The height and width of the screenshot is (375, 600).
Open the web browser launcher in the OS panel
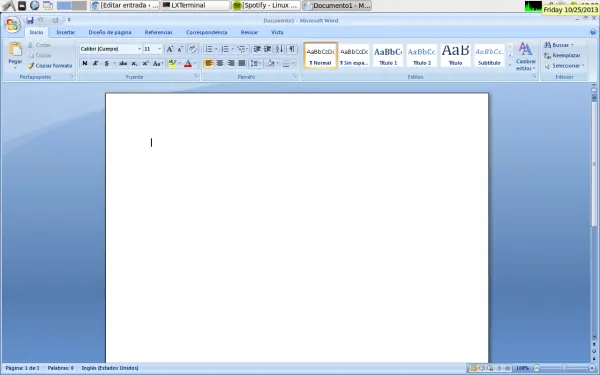pyautogui.click(x=35, y=5)
